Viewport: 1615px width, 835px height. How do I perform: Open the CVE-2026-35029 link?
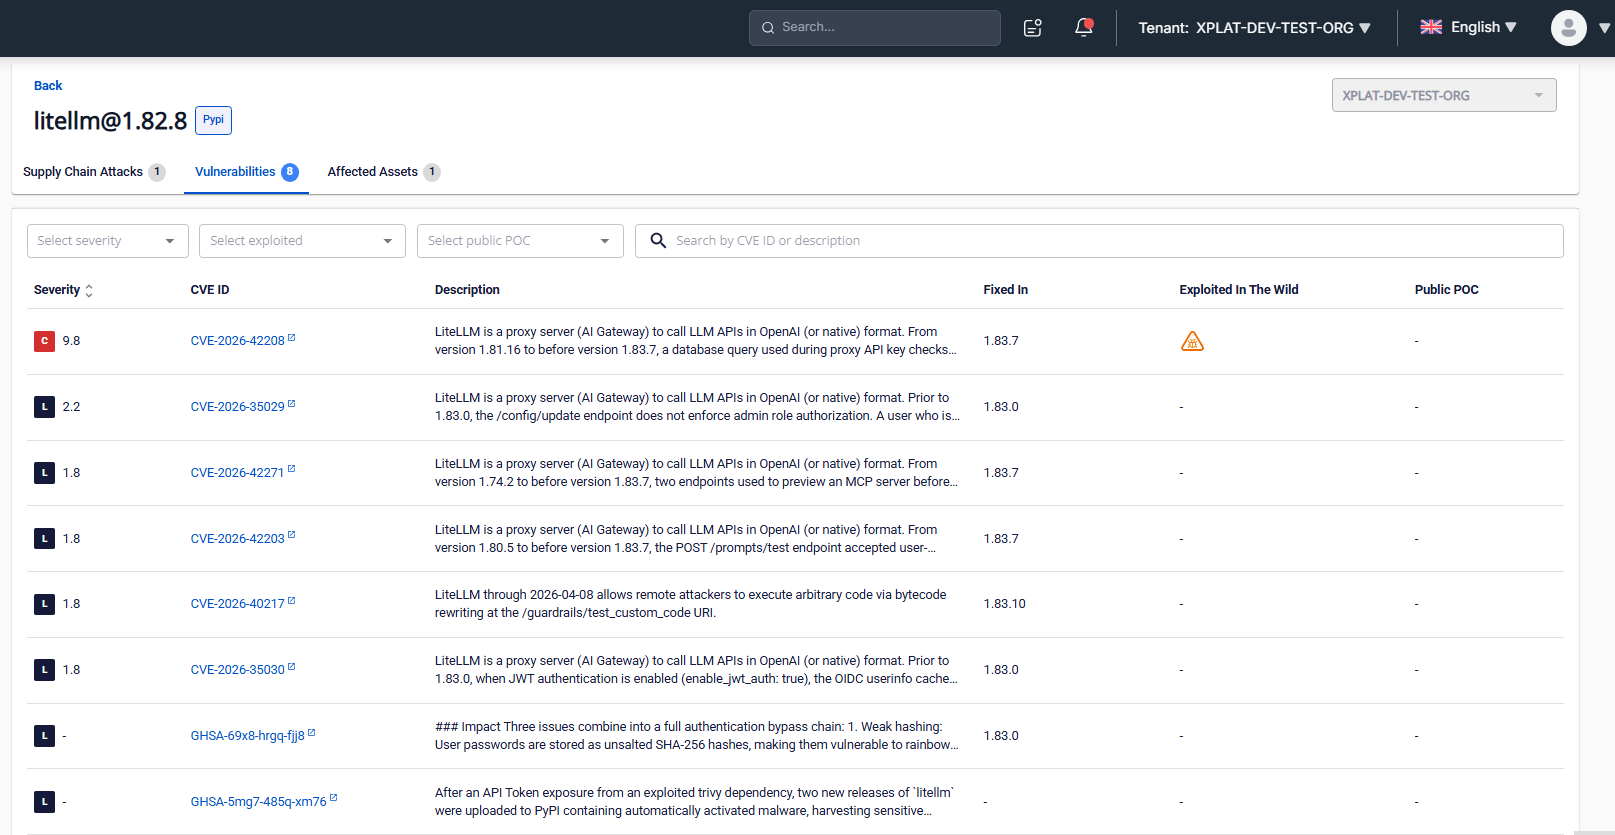click(238, 407)
